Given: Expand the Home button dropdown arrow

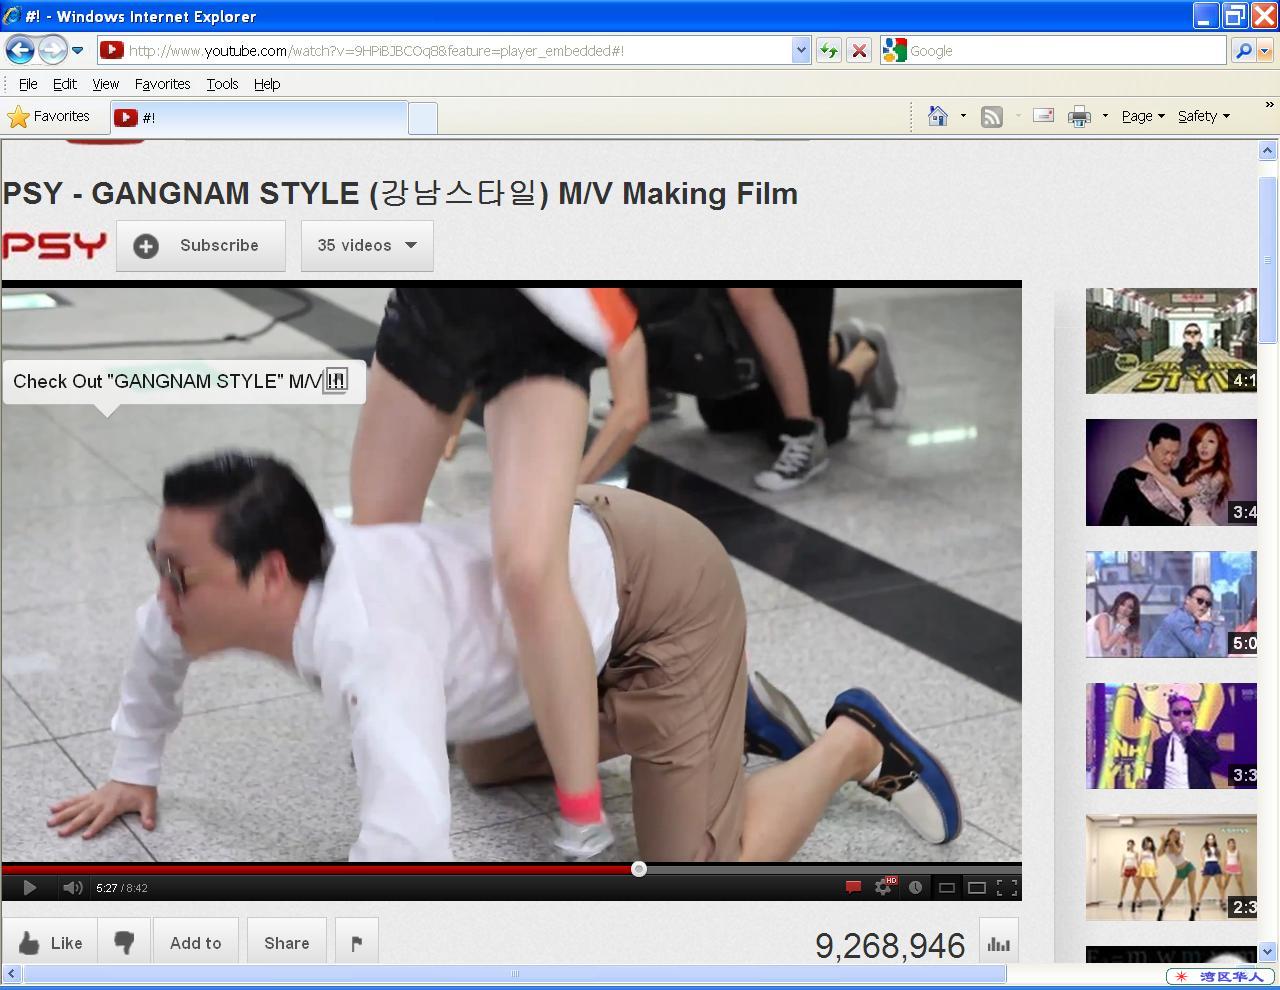Looking at the screenshot, I should (963, 116).
